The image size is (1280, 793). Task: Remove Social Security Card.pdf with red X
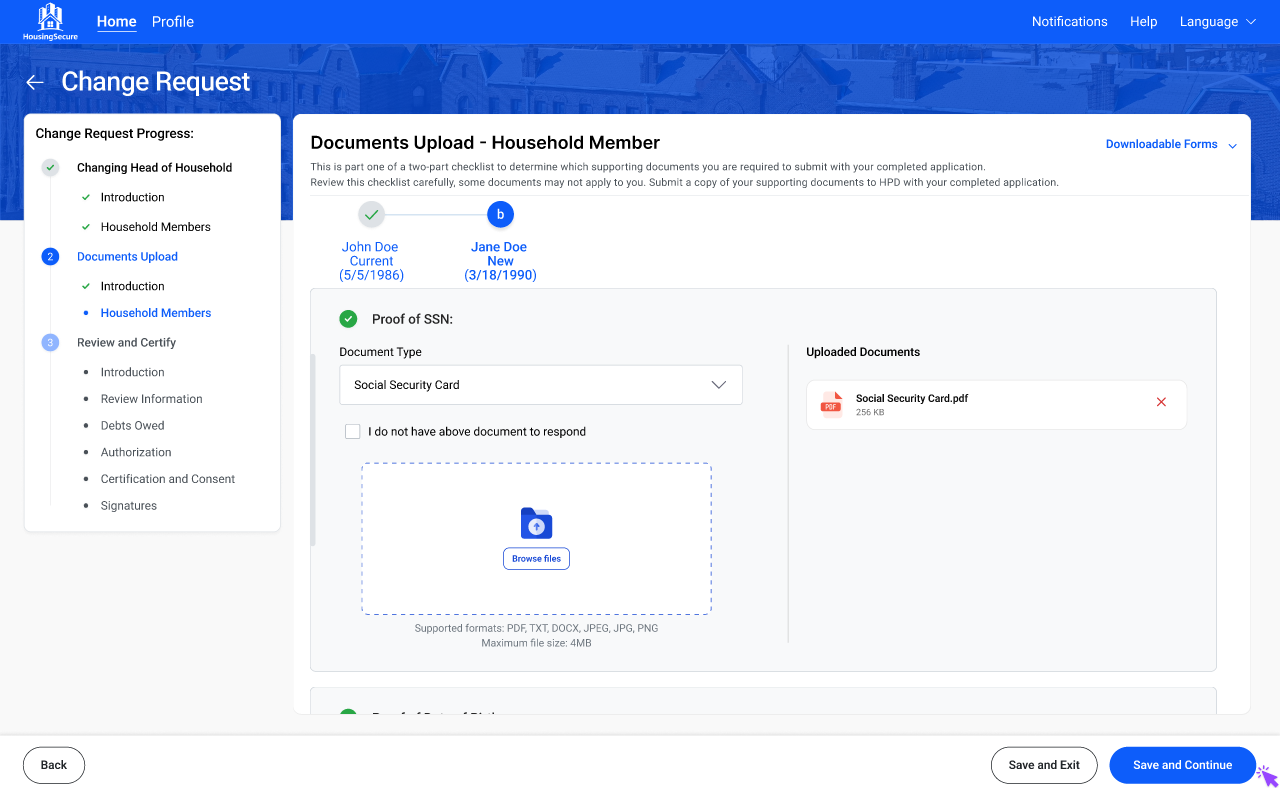(x=1161, y=402)
